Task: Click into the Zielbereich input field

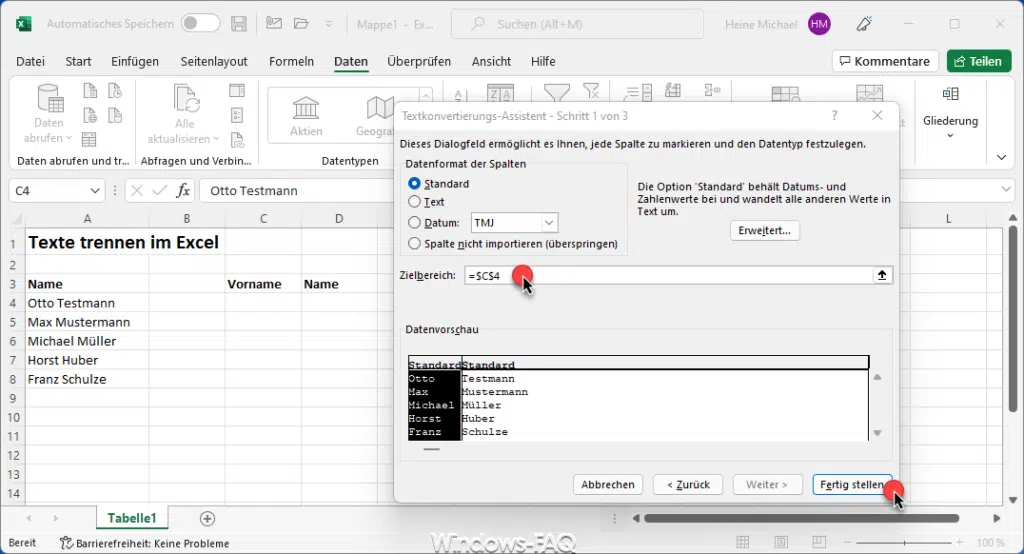Action: (x=669, y=276)
